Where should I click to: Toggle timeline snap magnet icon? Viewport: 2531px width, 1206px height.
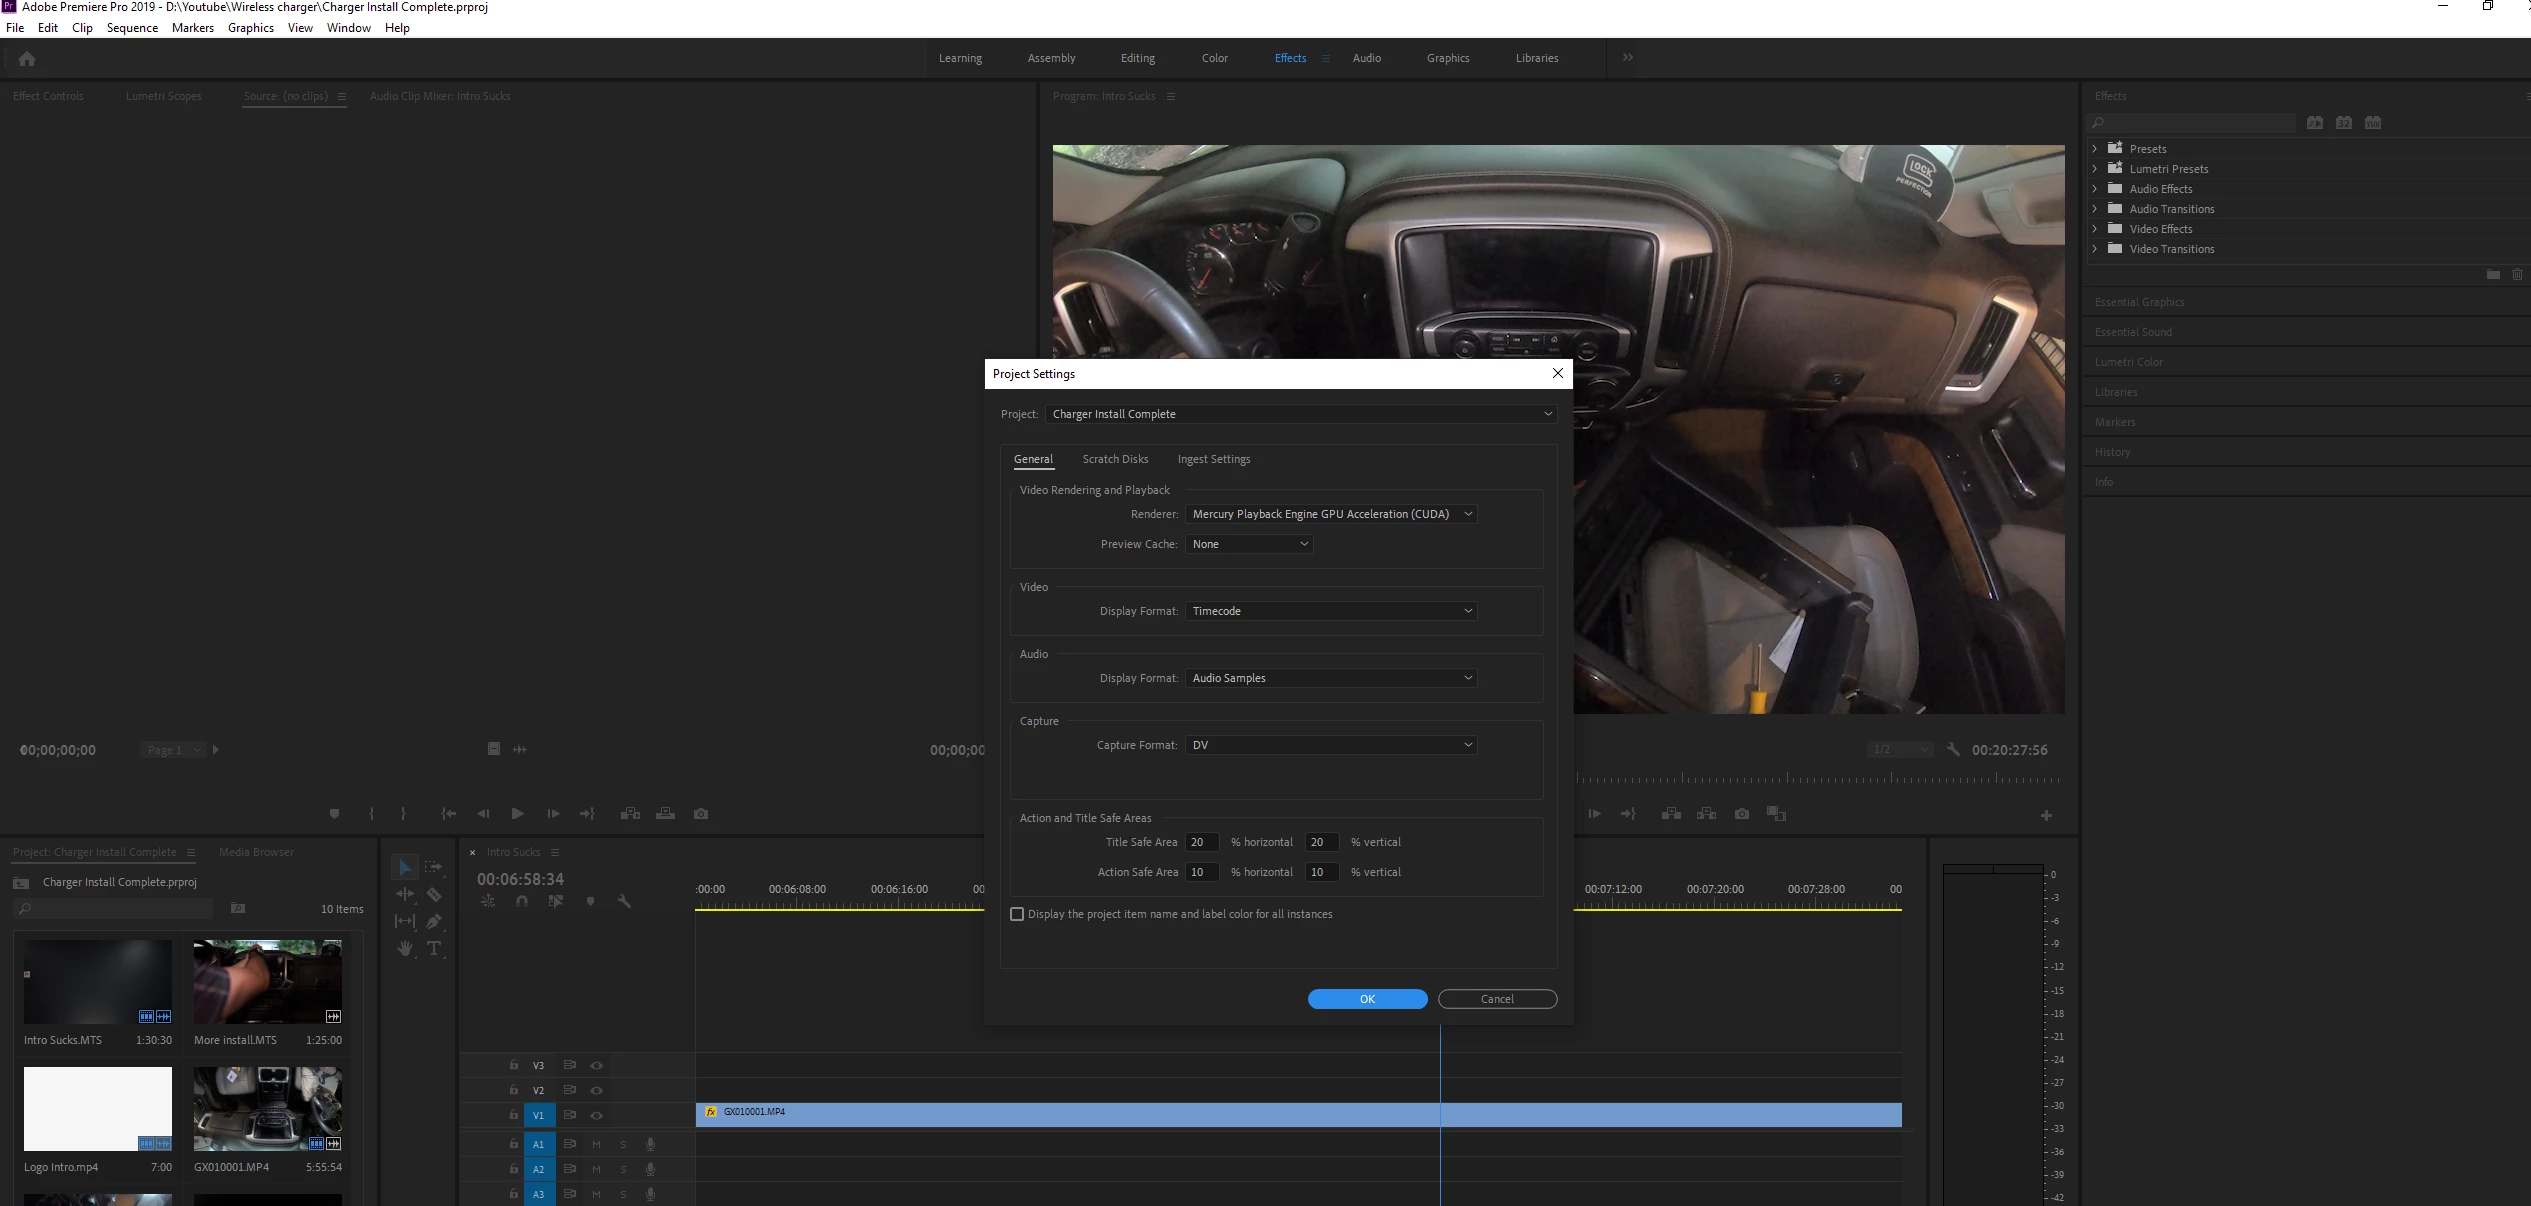click(x=522, y=901)
